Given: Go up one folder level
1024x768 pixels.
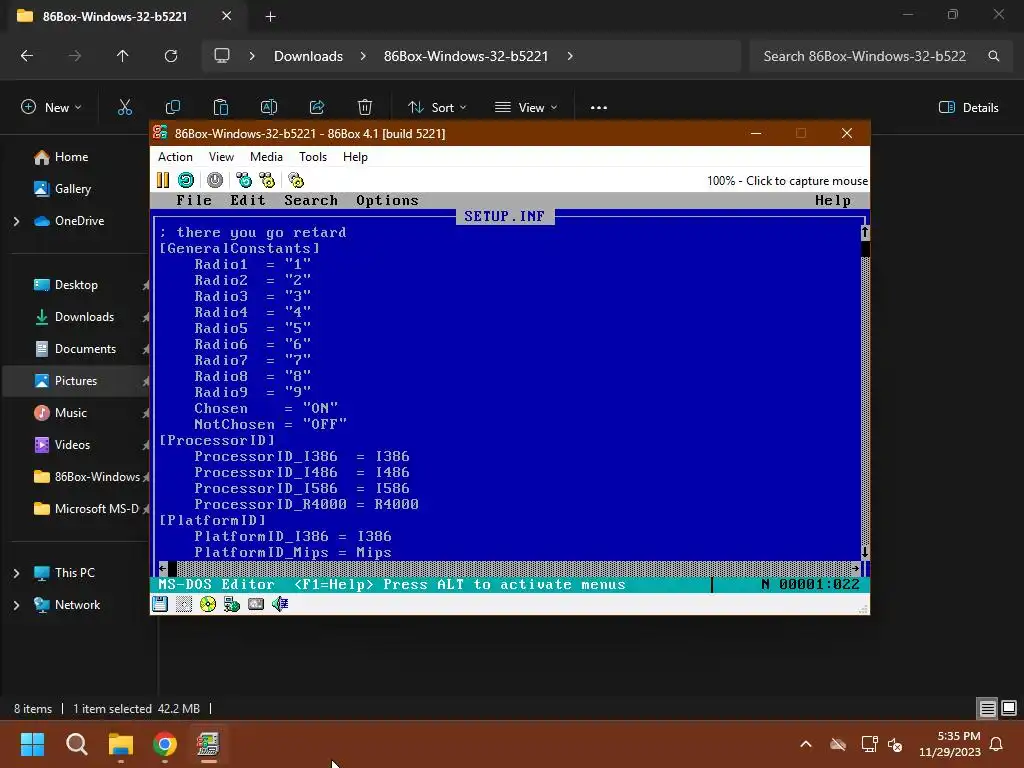Looking at the screenshot, I should [x=122, y=56].
